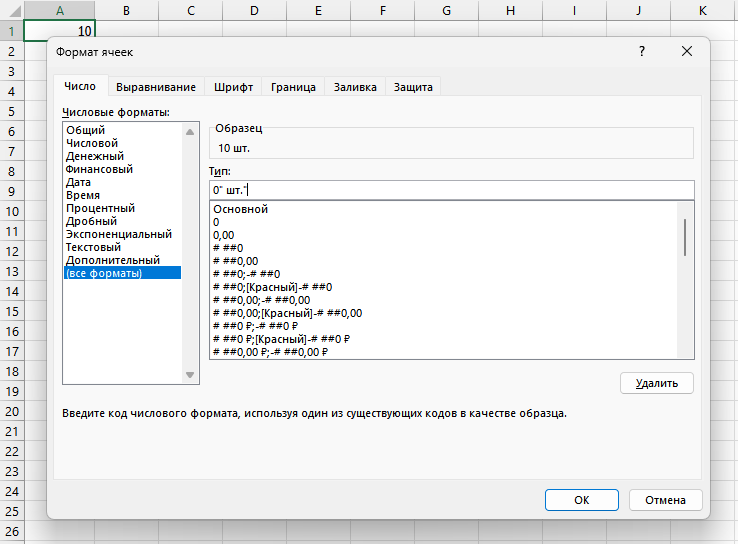Go to the Граница tab
This screenshot has width=738, height=544.
[x=293, y=87]
